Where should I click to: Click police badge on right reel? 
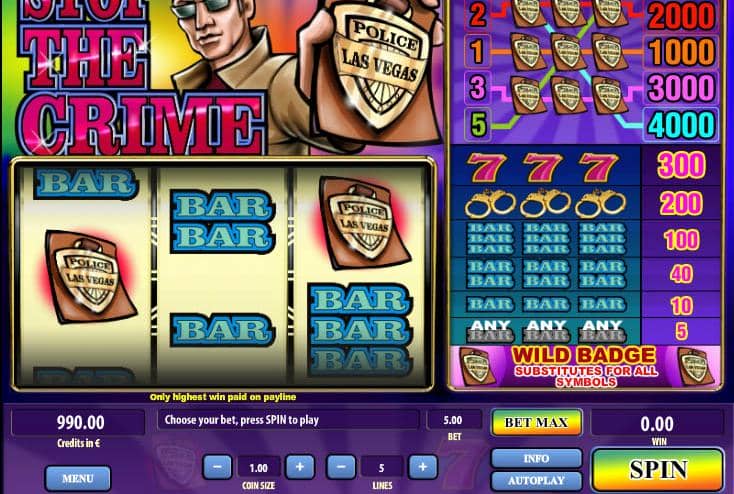pos(363,223)
